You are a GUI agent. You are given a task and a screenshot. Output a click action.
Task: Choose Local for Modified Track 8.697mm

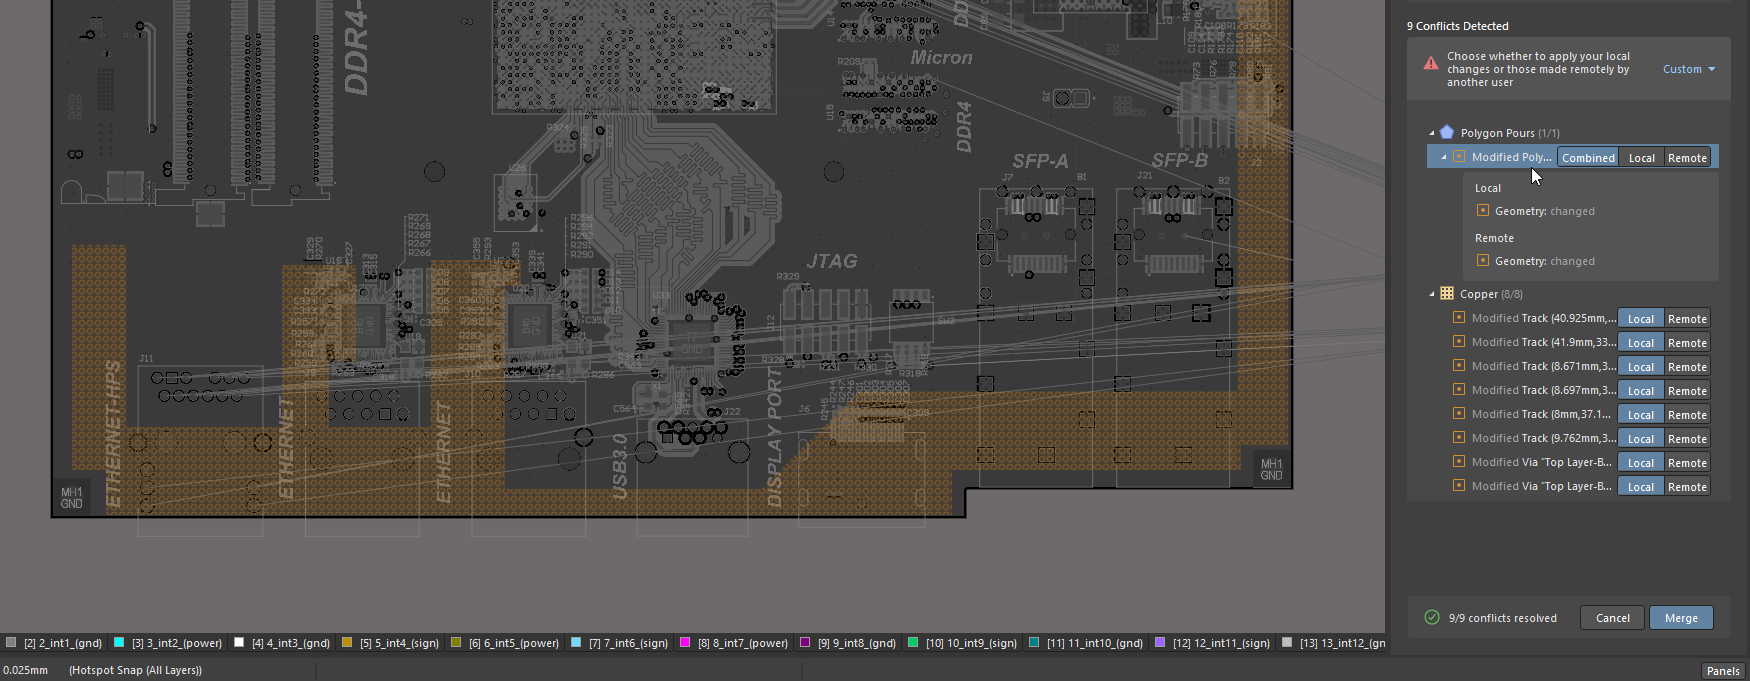tap(1640, 391)
